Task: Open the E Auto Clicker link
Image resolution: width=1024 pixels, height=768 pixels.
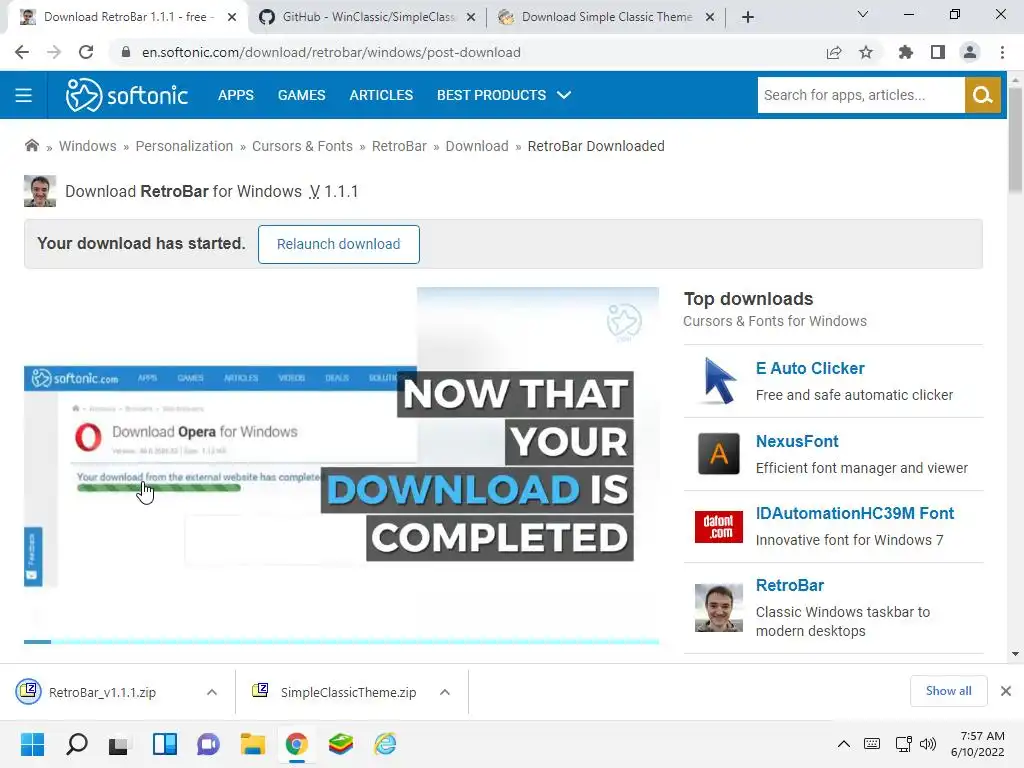Action: [x=810, y=368]
